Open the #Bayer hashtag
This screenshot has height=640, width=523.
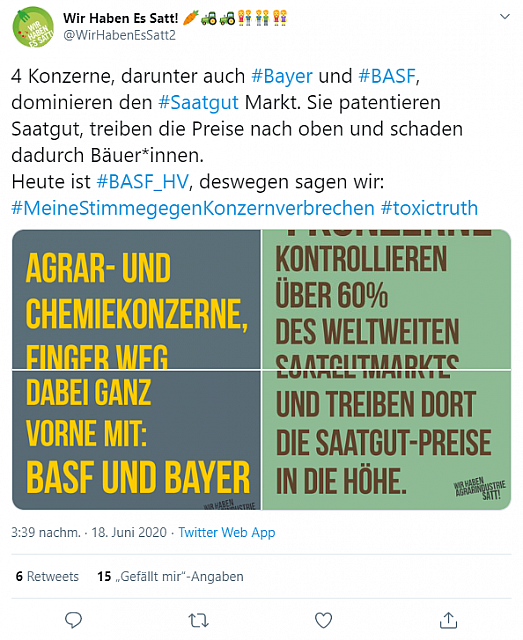(x=282, y=76)
